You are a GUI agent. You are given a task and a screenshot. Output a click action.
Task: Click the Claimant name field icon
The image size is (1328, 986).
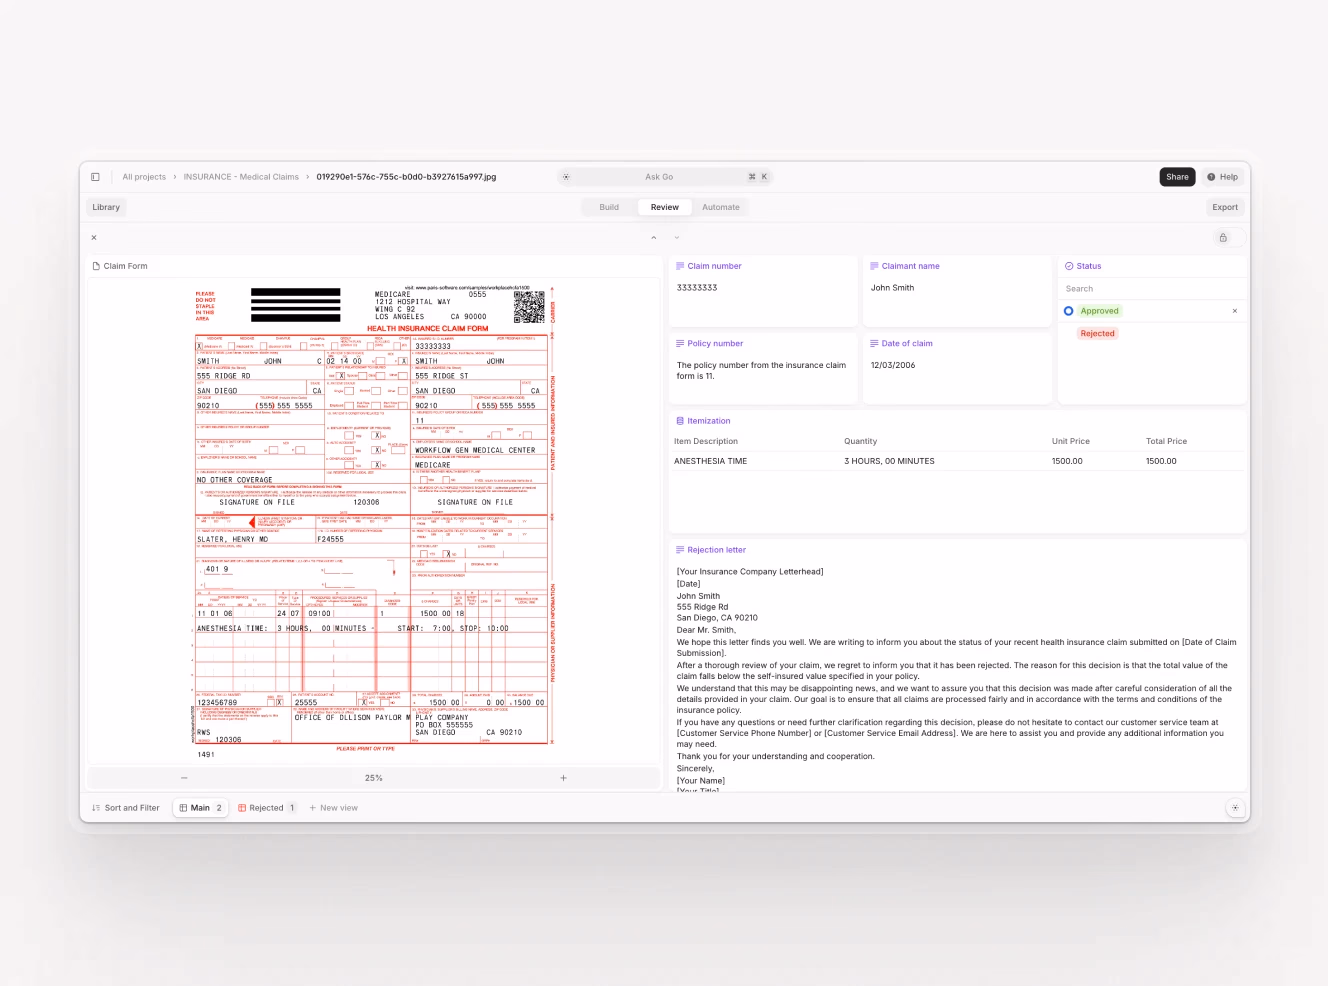point(874,266)
